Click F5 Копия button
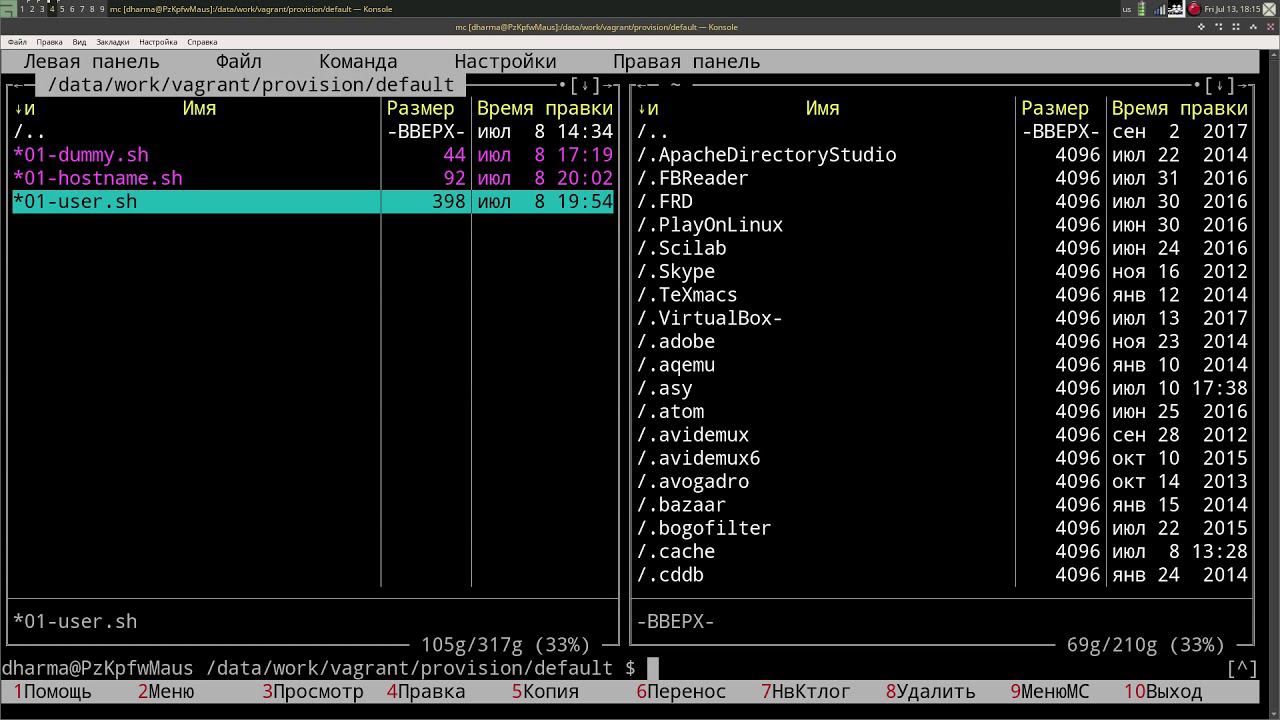1280x720 pixels. pyautogui.click(x=545, y=691)
